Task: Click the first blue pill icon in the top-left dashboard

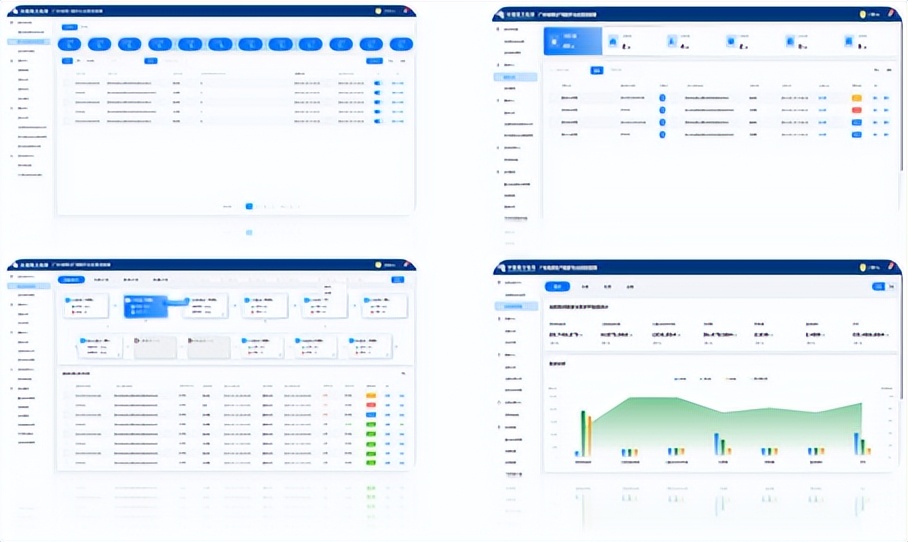Action: pyautogui.click(x=70, y=44)
